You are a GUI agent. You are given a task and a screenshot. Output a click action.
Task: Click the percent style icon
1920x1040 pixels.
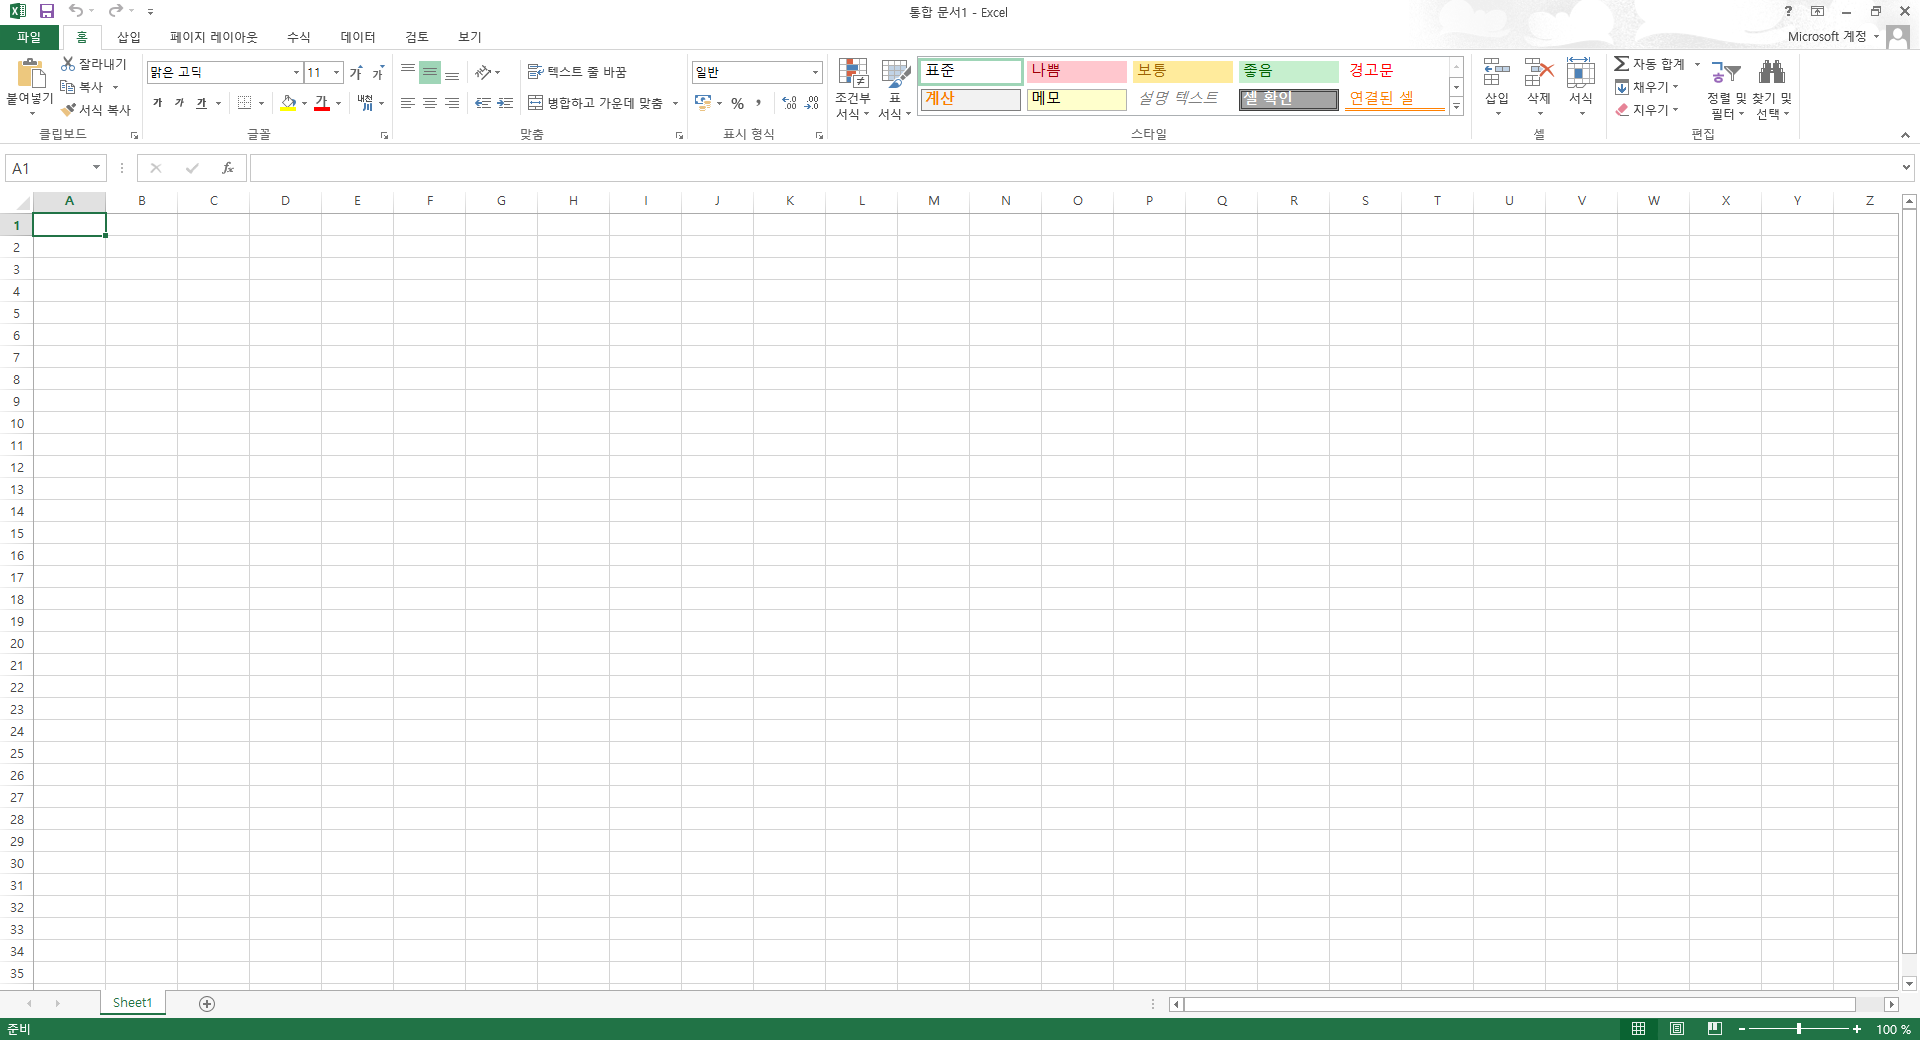[737, 103]
